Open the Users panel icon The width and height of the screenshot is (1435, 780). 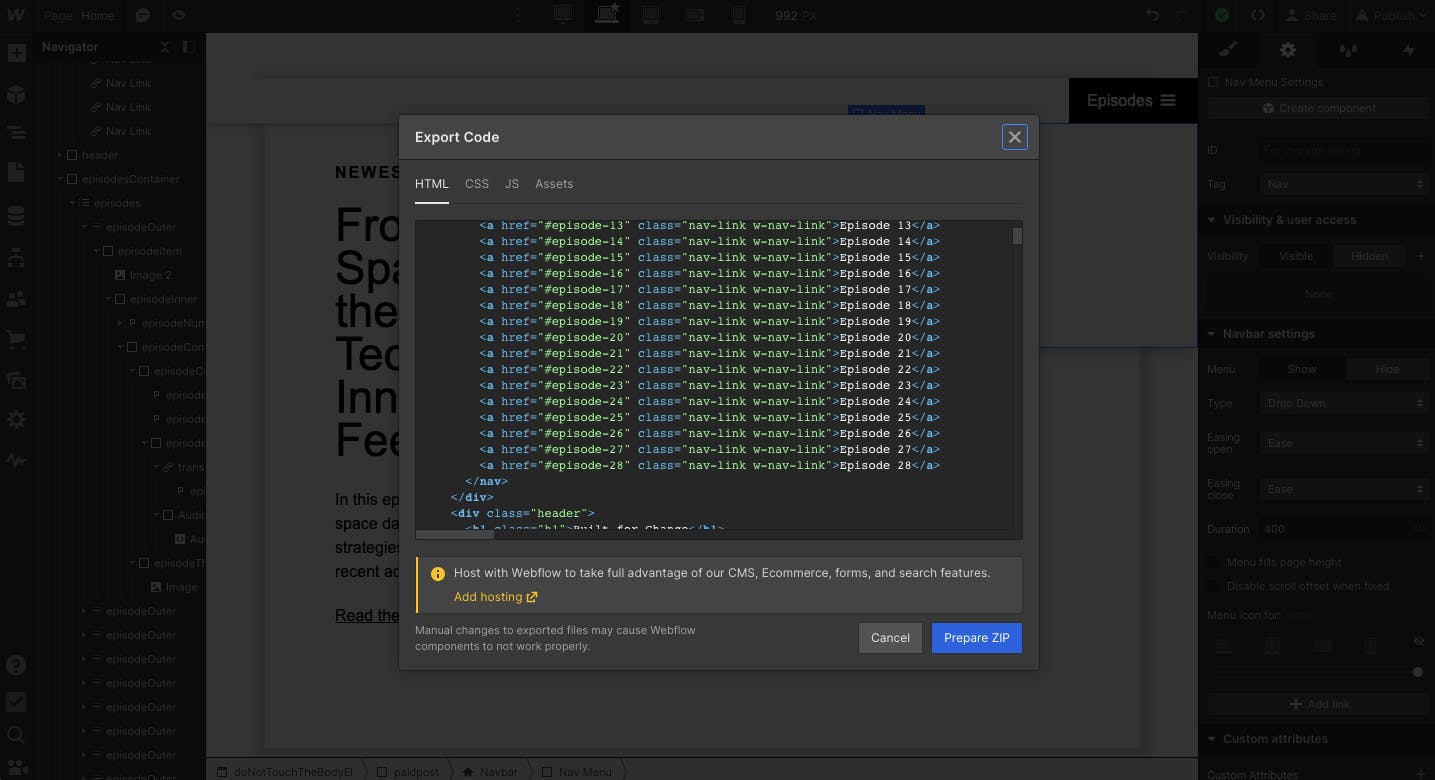(16, 299)
